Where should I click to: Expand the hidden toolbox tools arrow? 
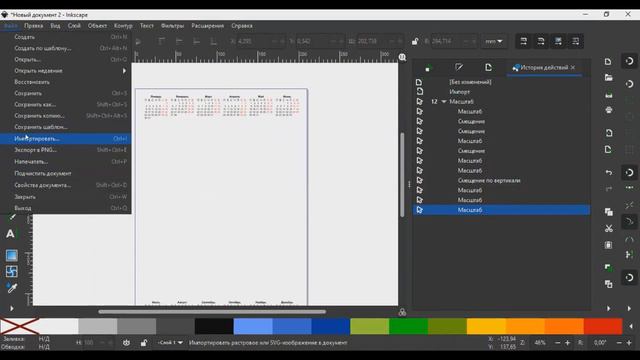click(x=11, y=308)
